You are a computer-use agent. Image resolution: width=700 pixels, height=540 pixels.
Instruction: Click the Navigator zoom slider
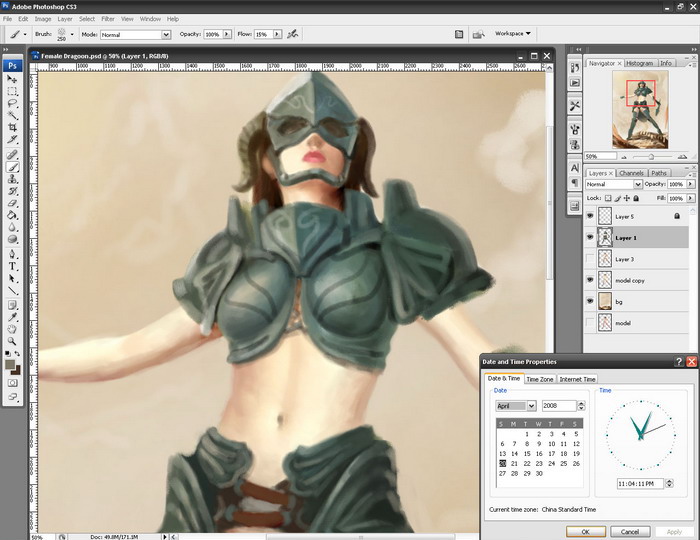651,157
